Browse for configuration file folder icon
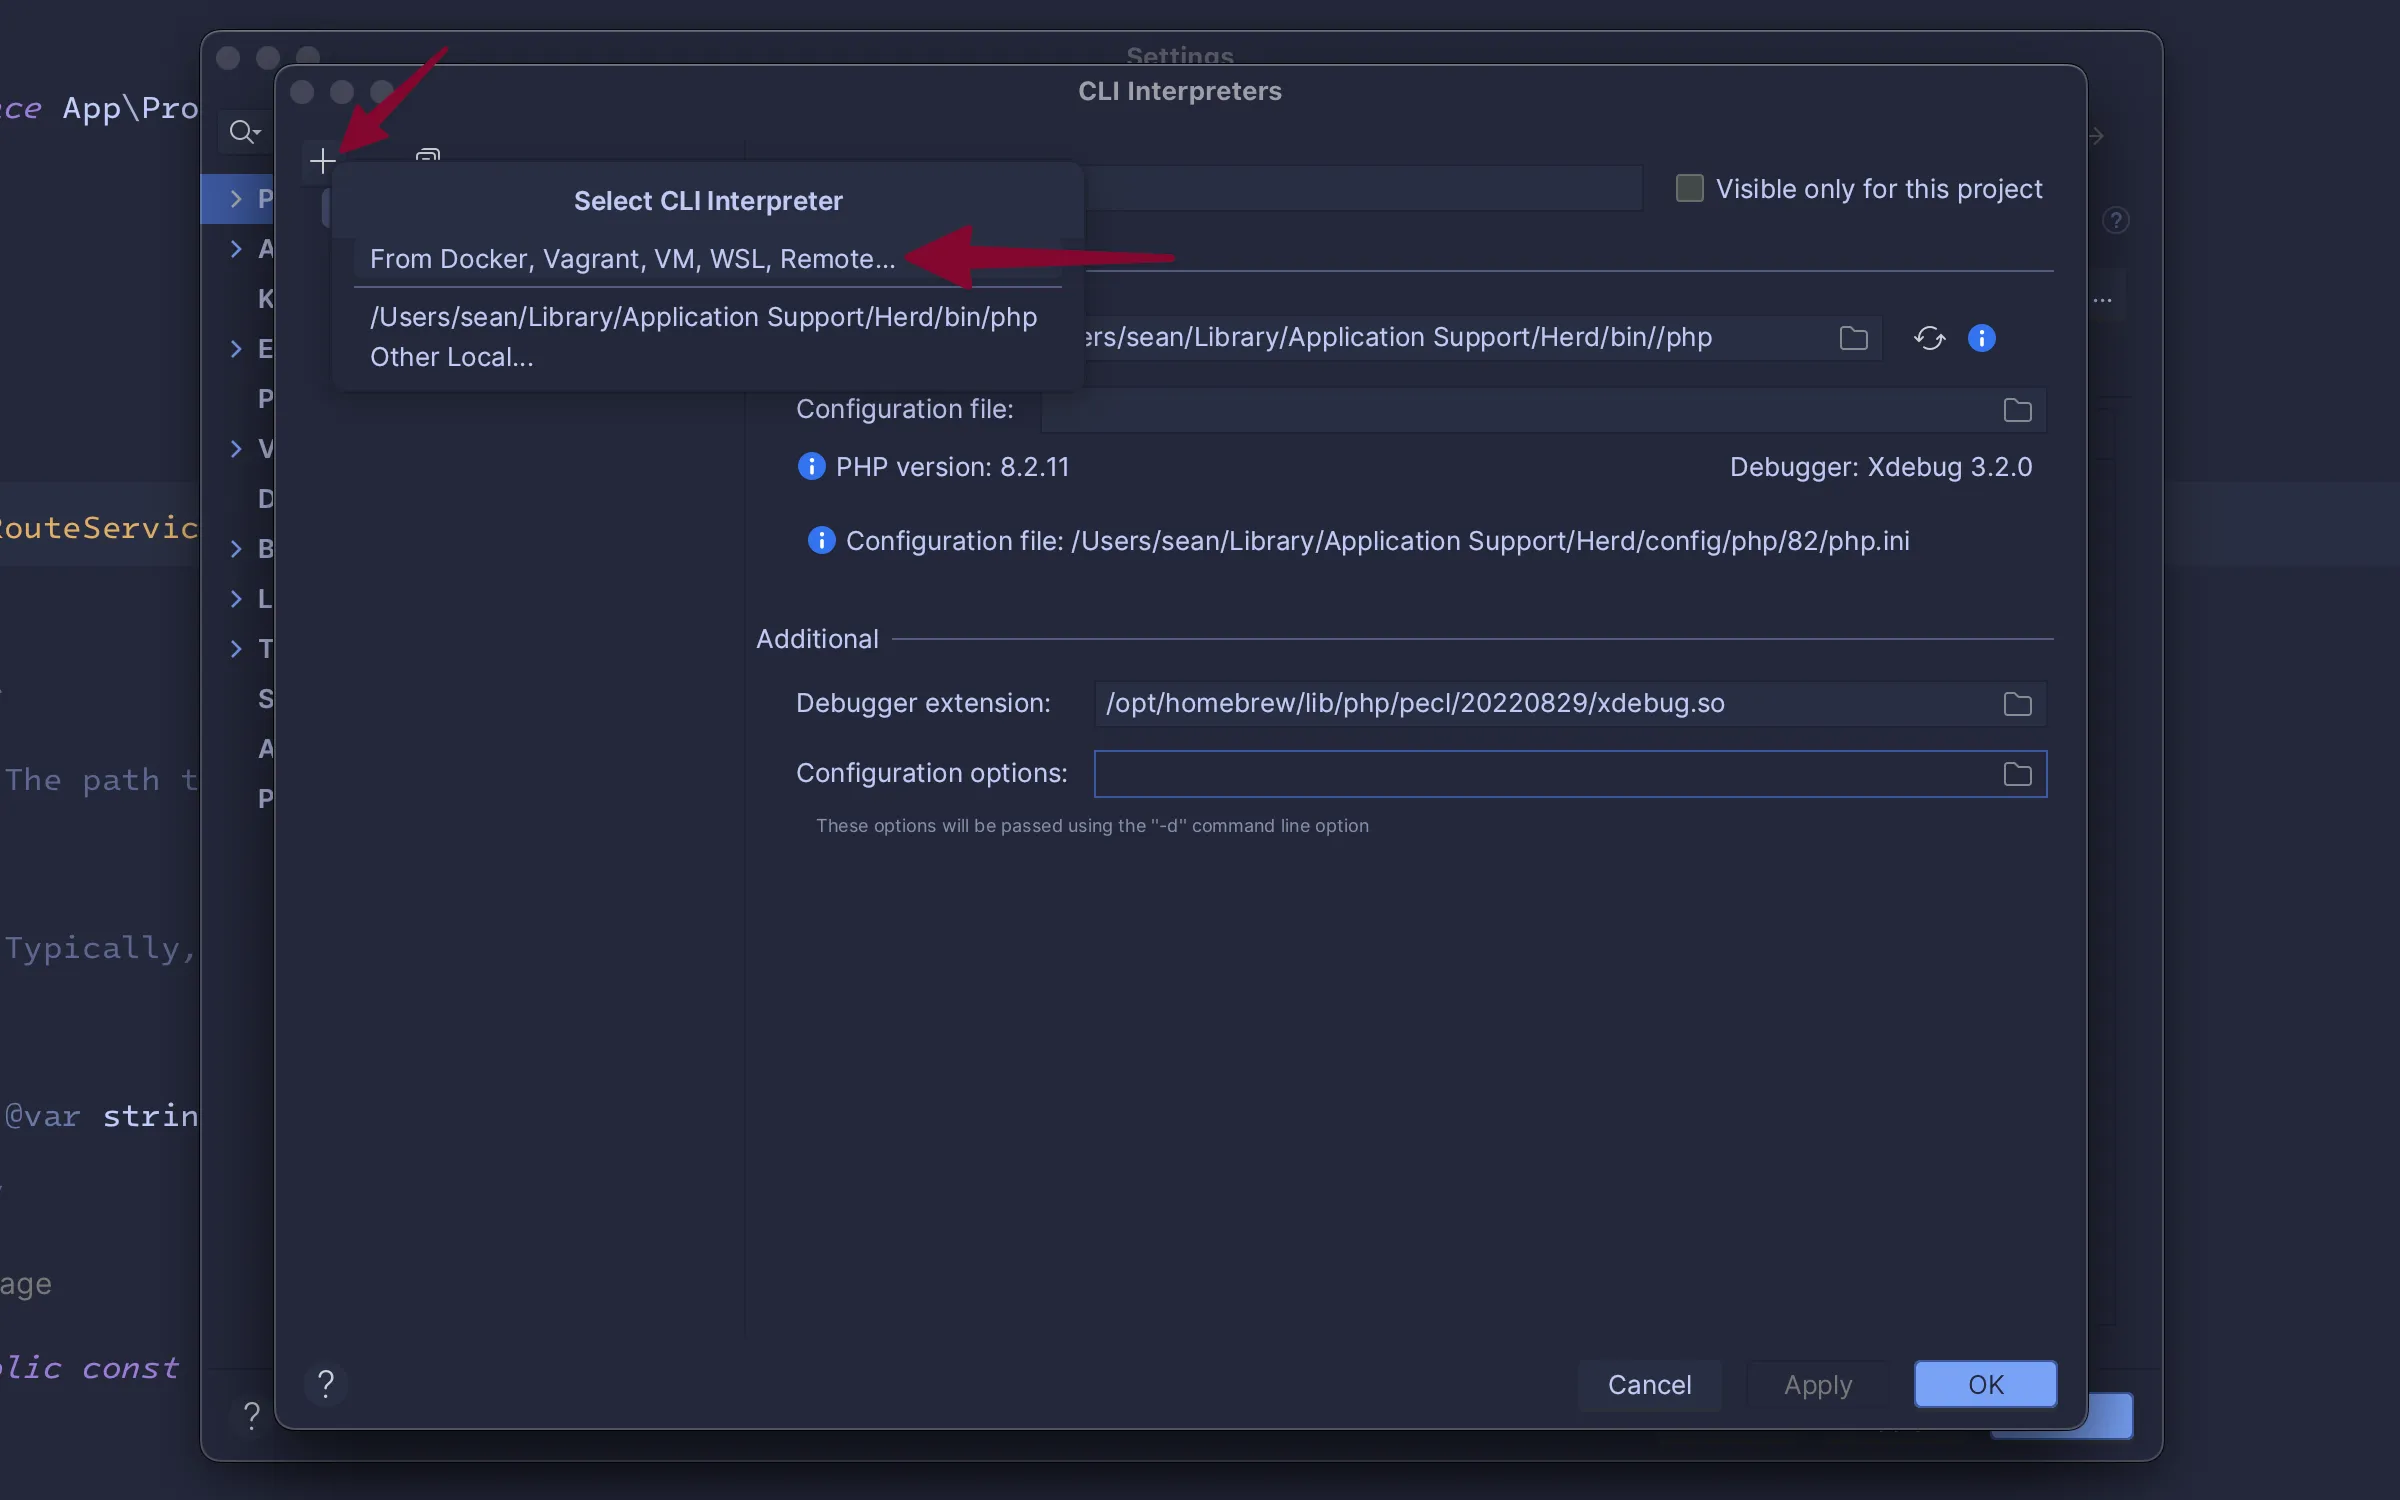The width and height of the screenshot is (2400, 1500). (x=2017, y=410)
